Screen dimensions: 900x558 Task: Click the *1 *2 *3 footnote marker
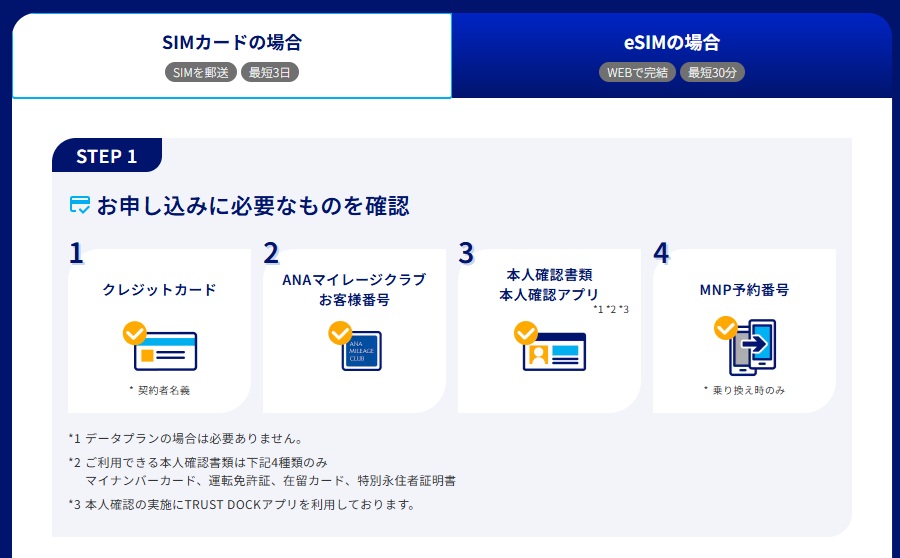[611, 309]
